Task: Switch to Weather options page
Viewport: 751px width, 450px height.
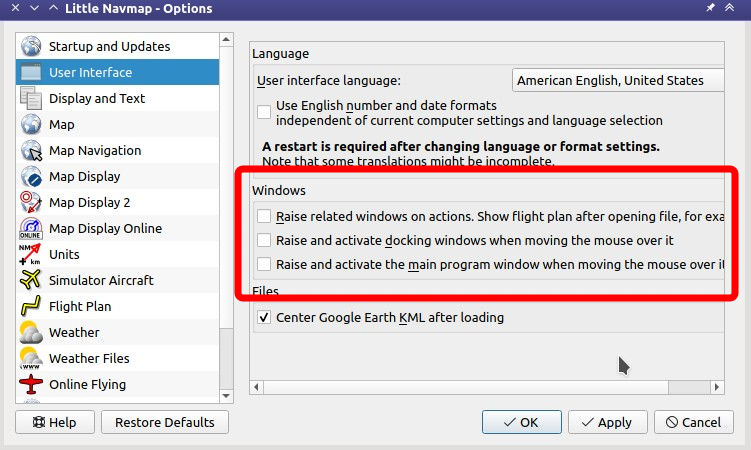Action: [x=117, y=332]
